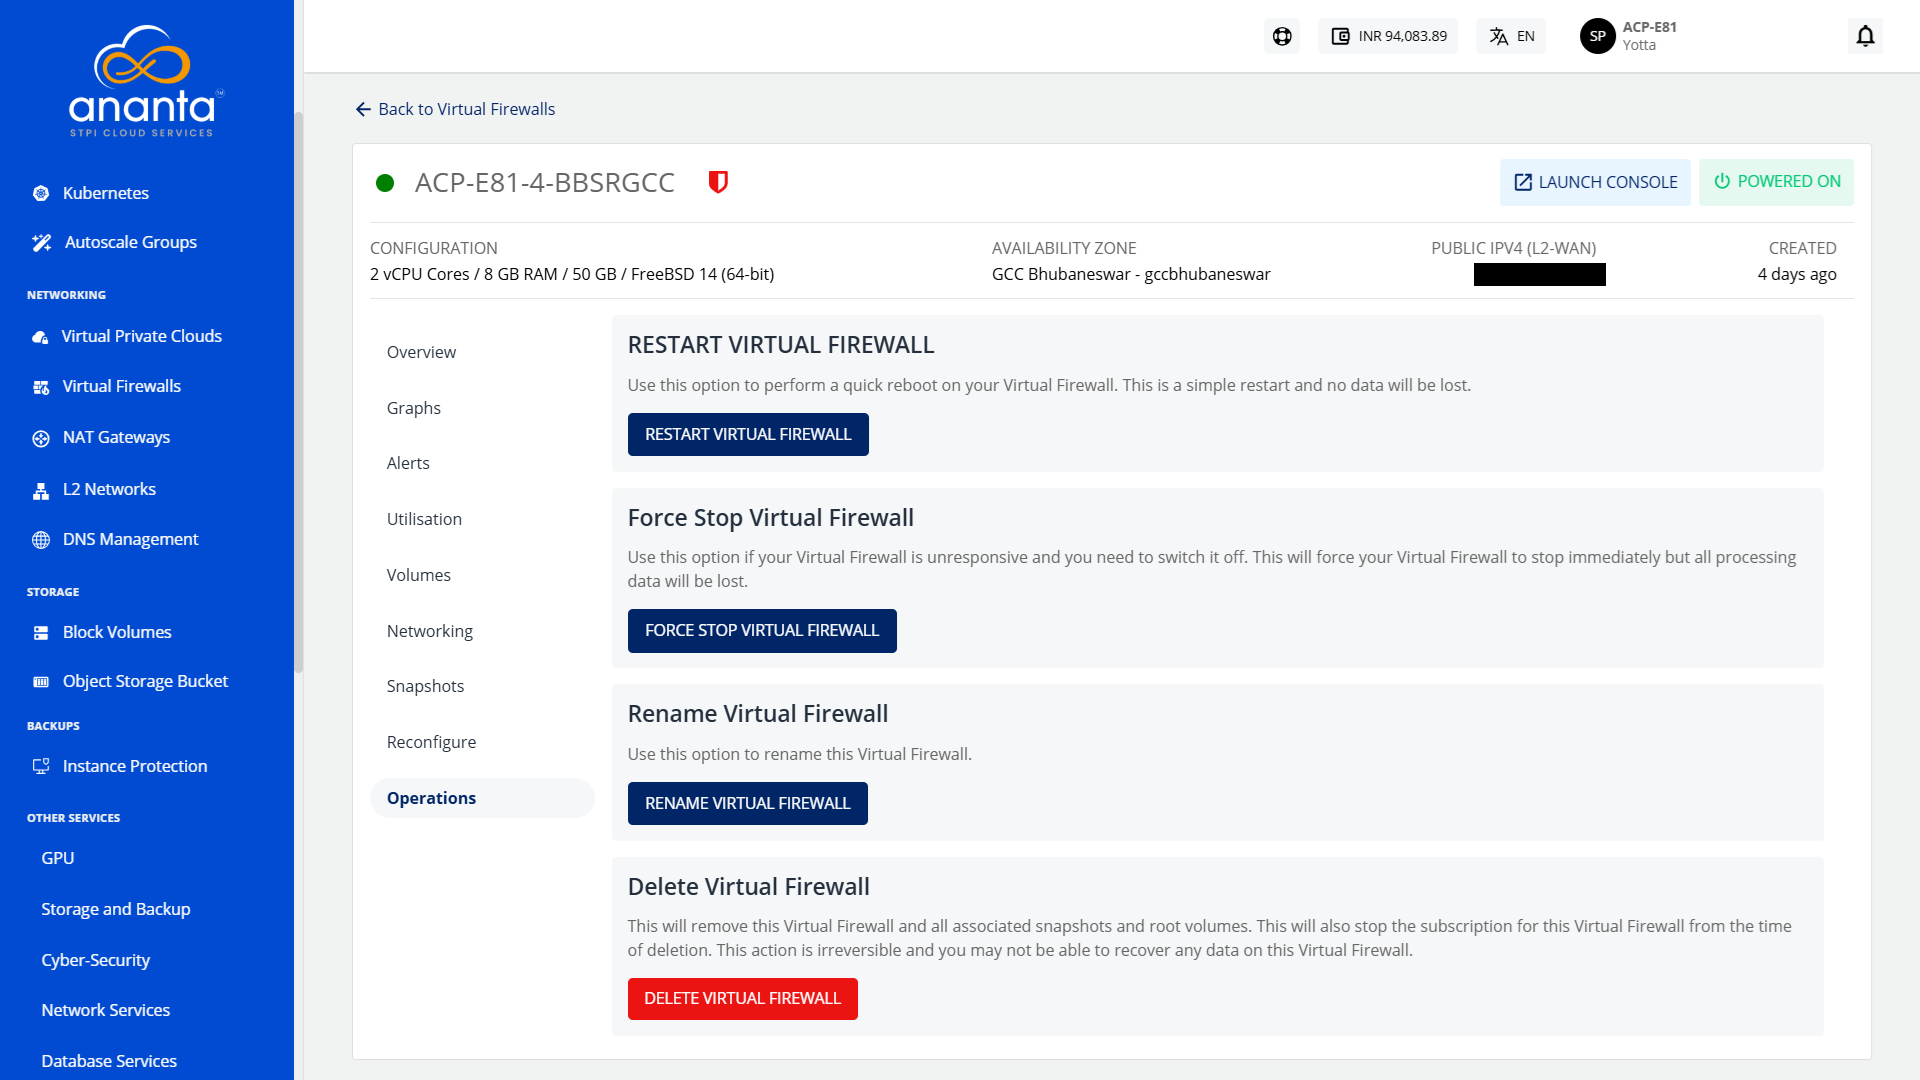Click the sidebar scrollbar
This screenshot has width=1920, height=1080.
click(x=298, y=390)
